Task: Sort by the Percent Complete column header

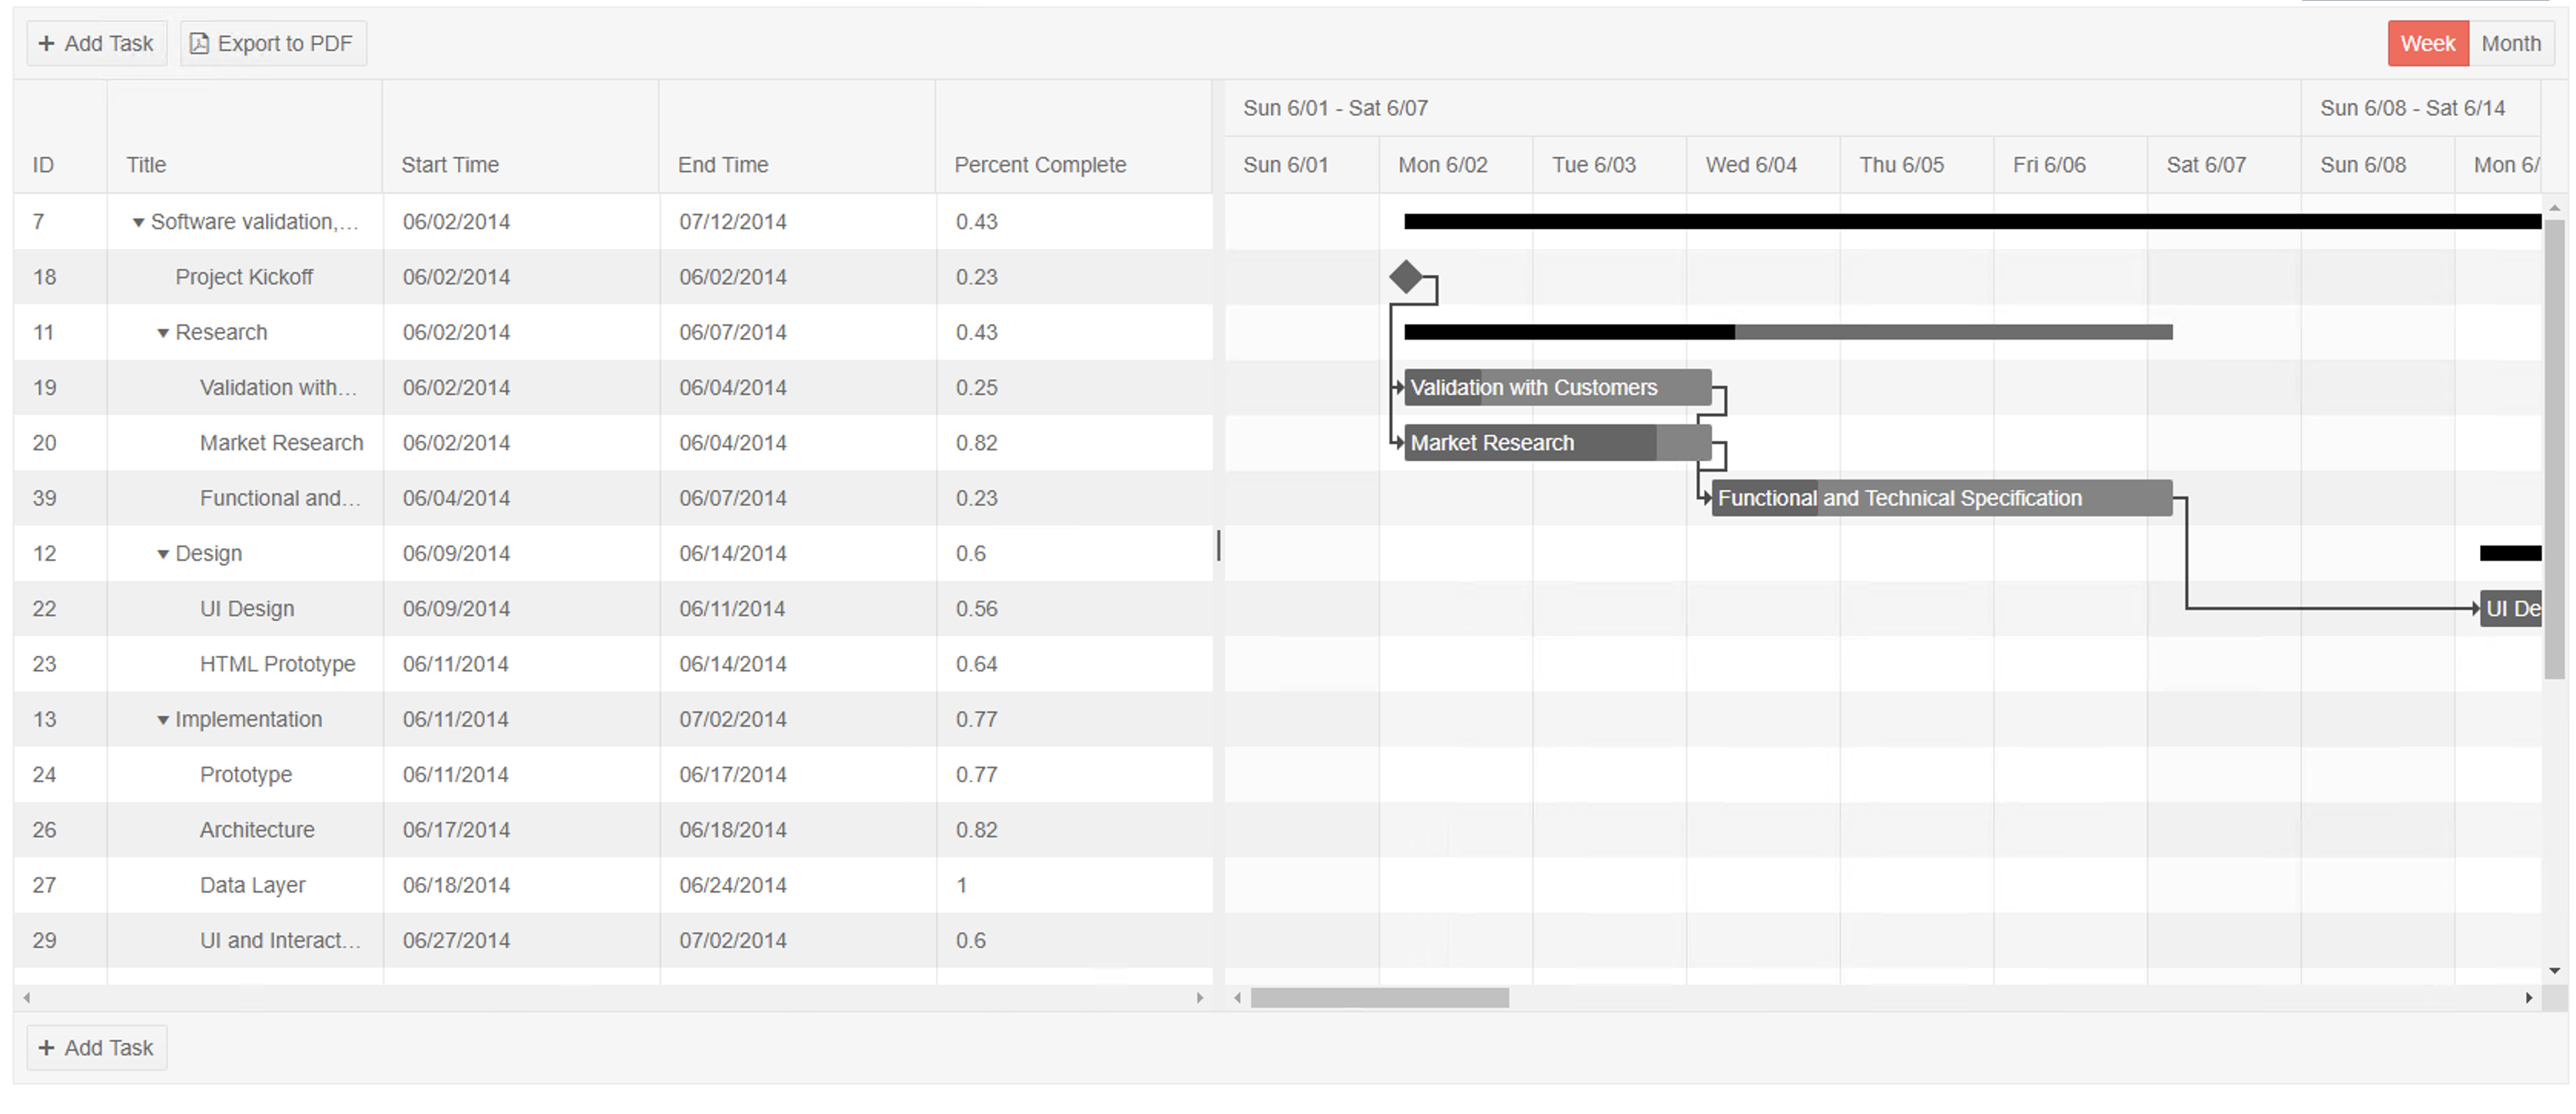Action: point(1039,165)
